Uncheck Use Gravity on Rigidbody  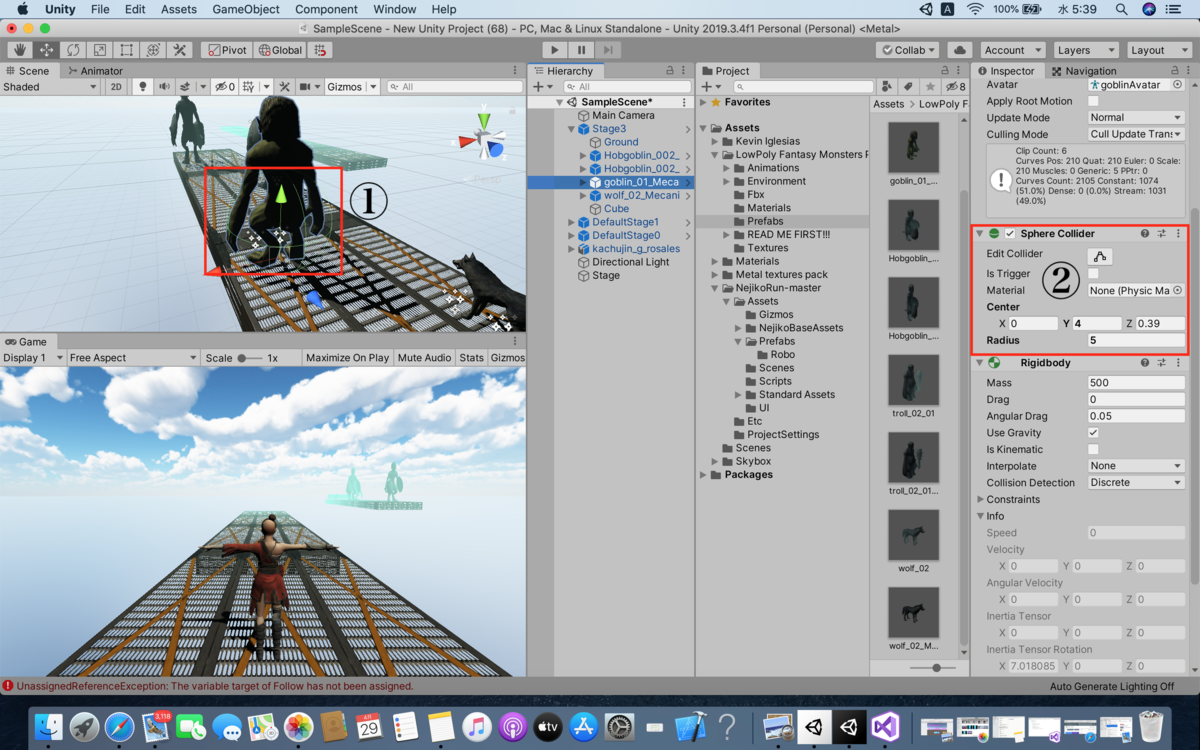coord(1093,433)
